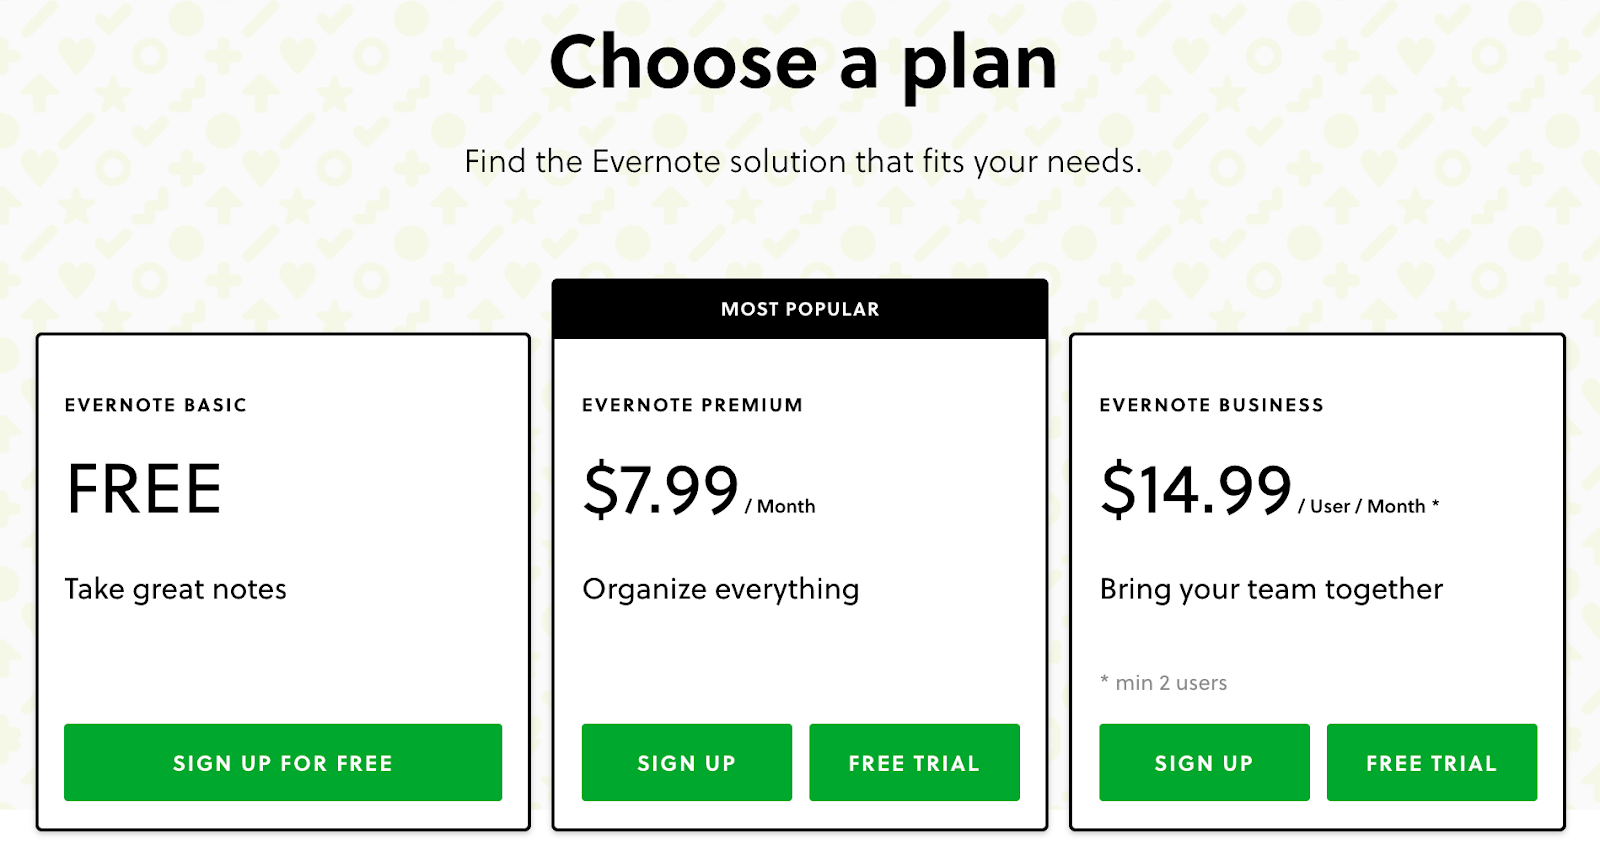Click the Evernote Premium plan title
Image resolution: width=1600 pixels, height=867 pixels.
click(692, 405)
